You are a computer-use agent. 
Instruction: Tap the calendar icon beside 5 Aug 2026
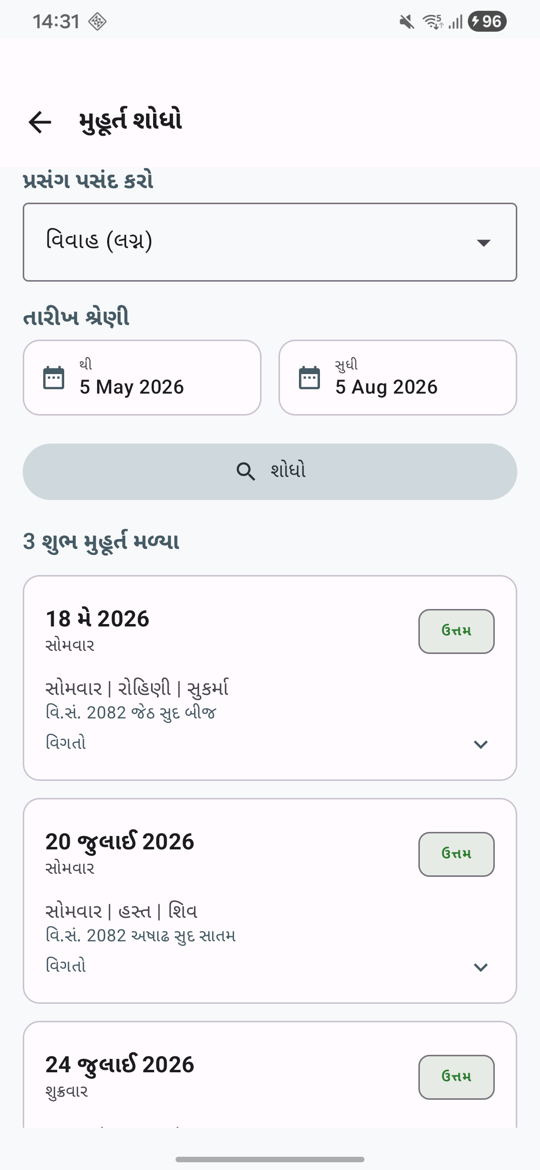[x=309, y=378]
